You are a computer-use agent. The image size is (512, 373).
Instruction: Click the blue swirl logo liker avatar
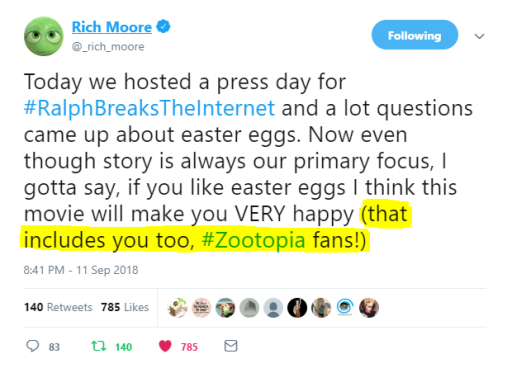pyautogui.click(x=345, y=307)
